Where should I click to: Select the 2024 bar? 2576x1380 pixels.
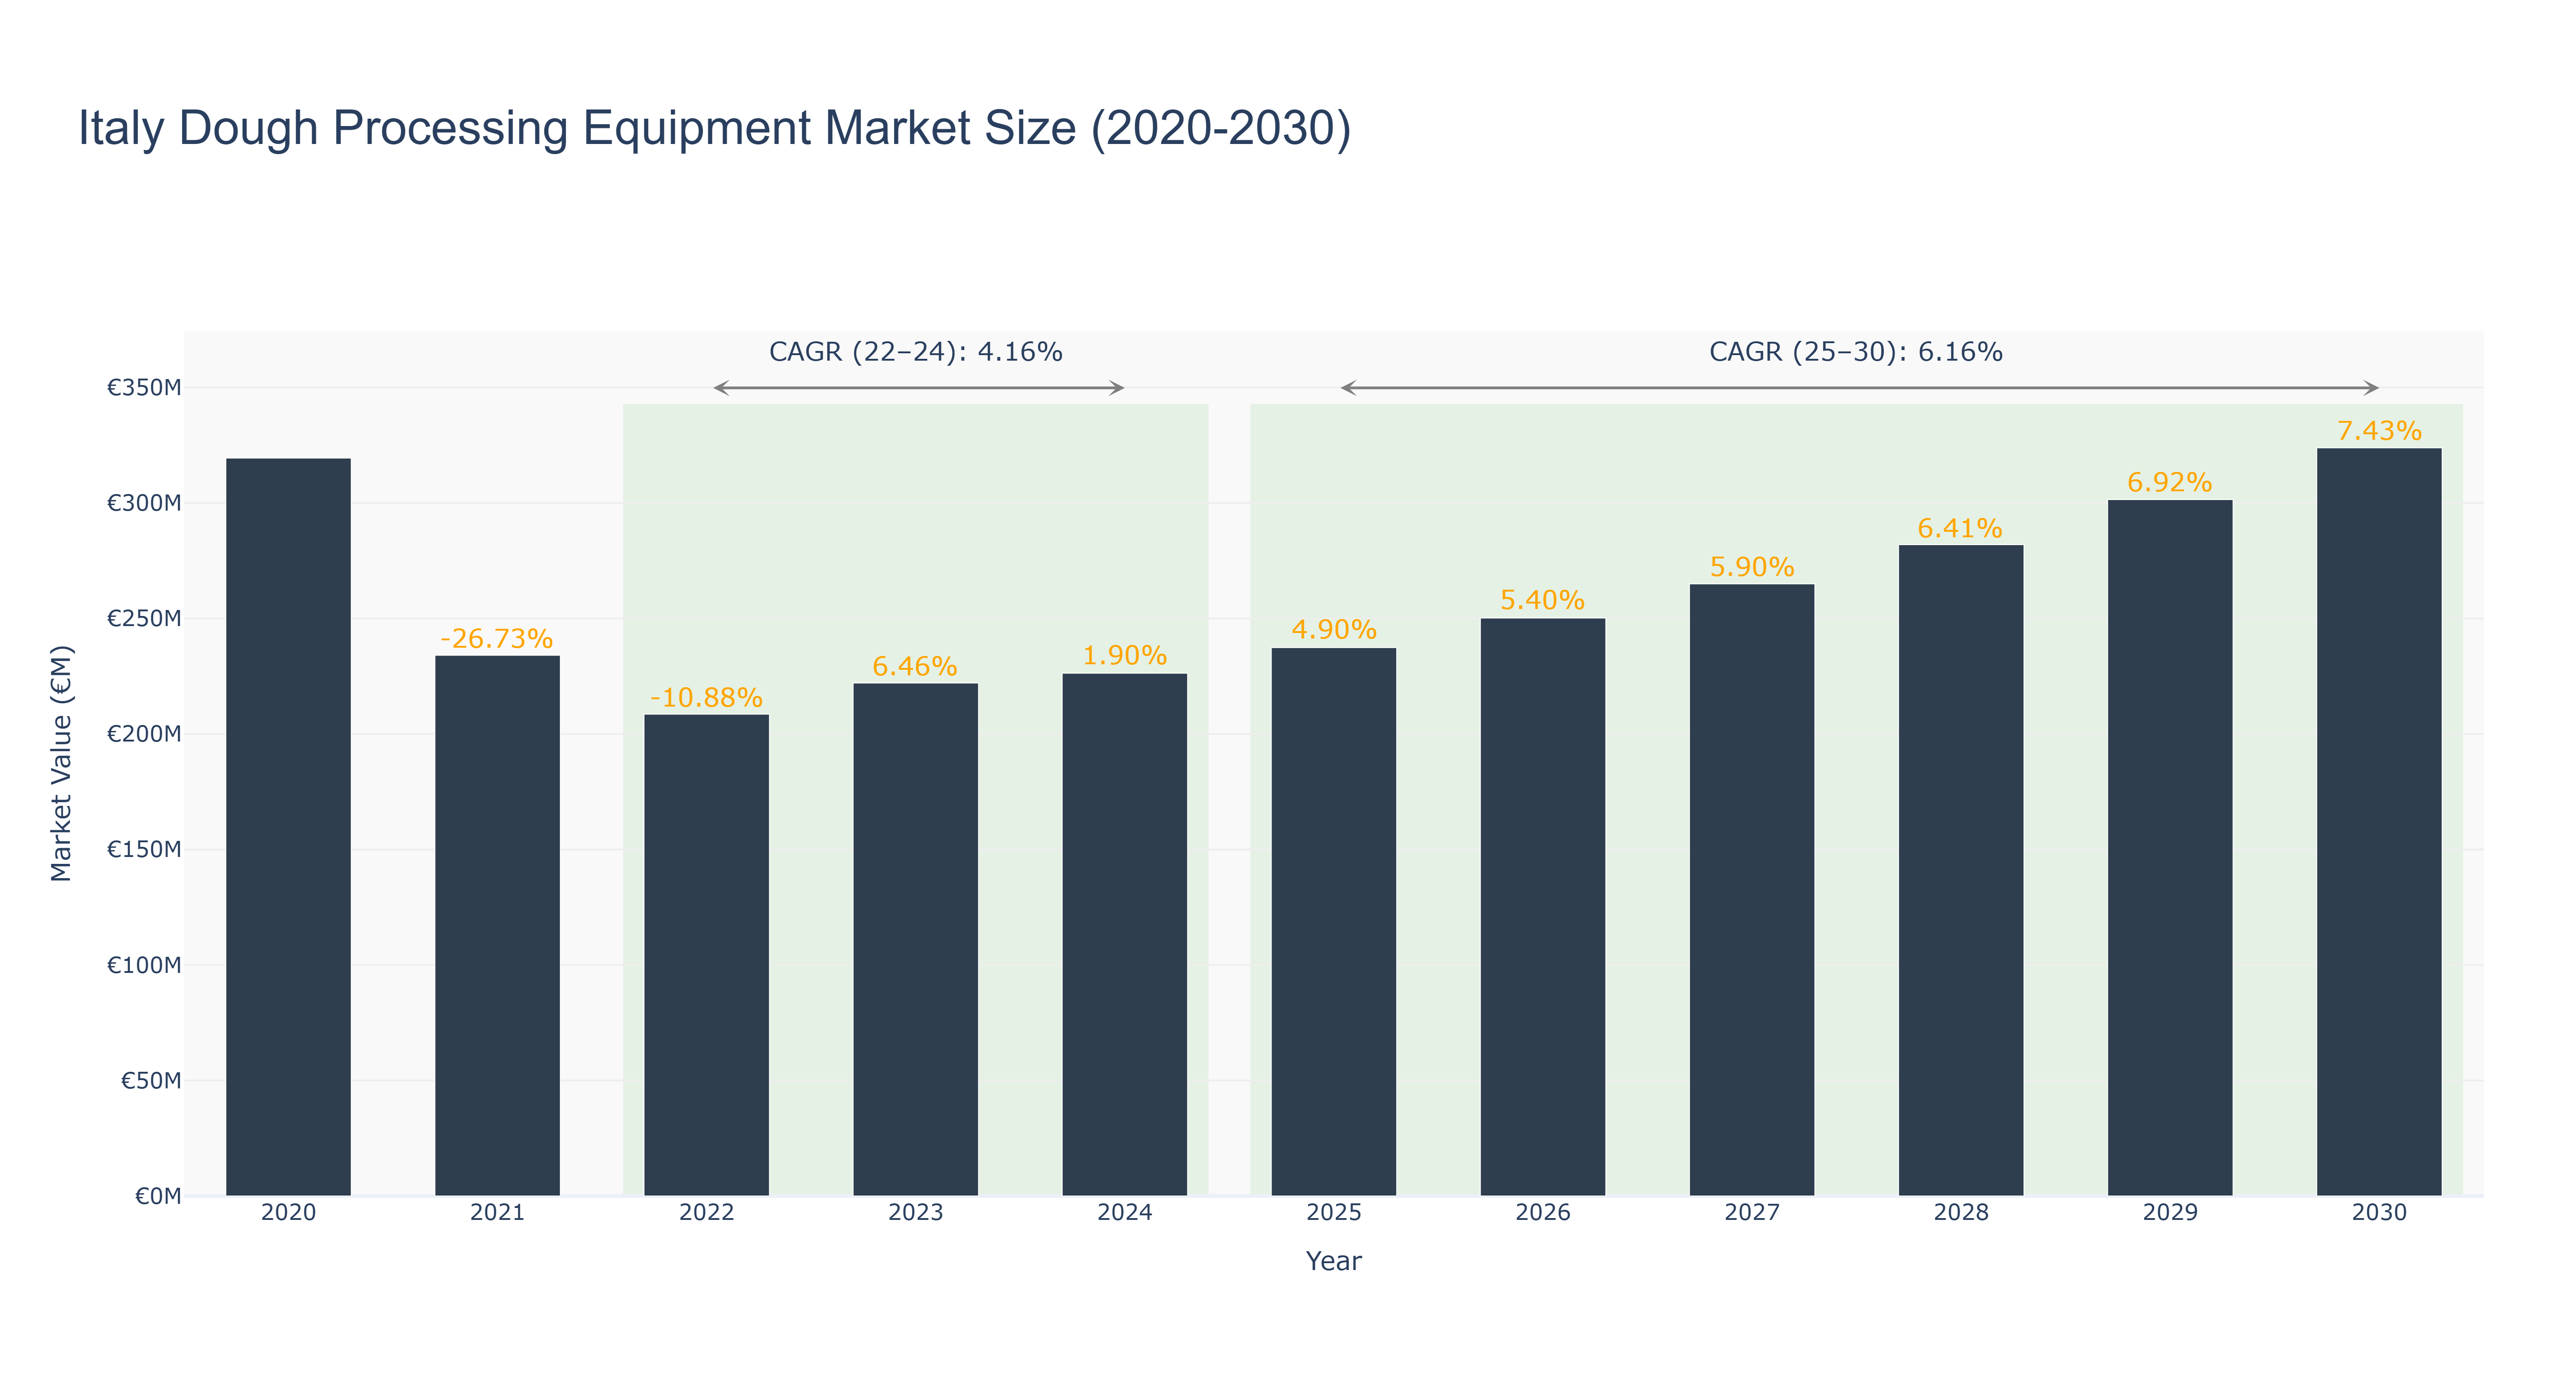(x=1124, y=935)
